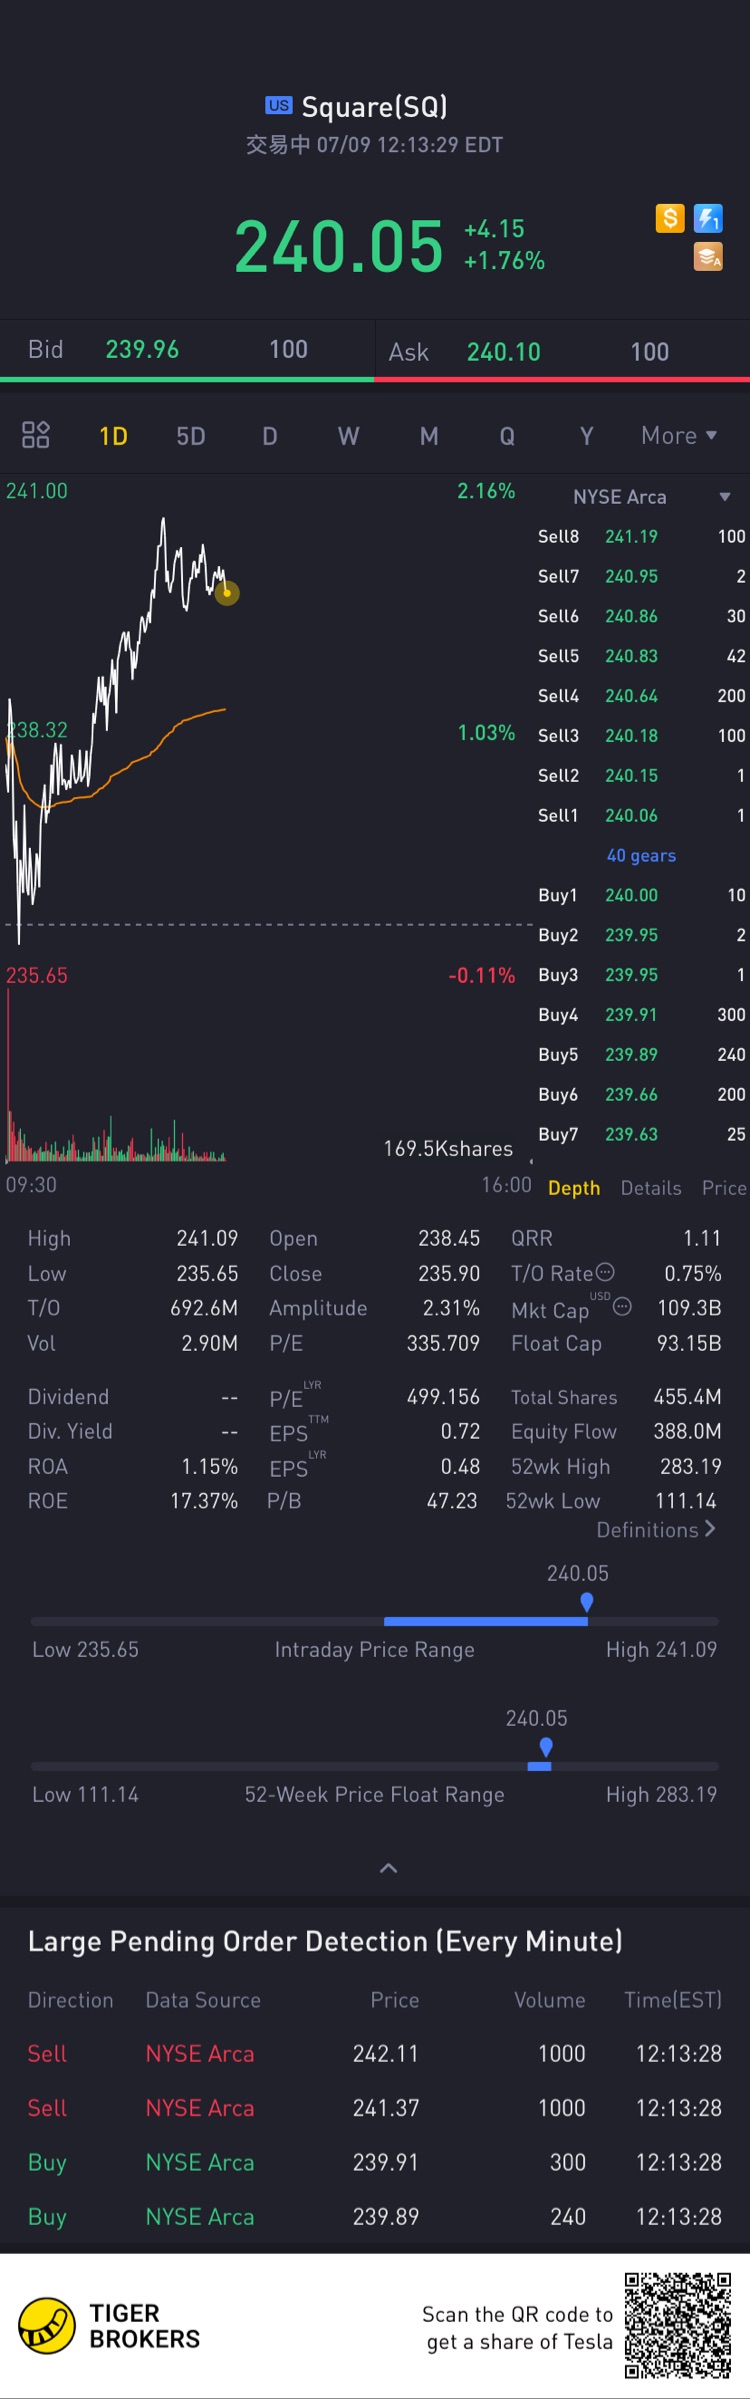750x2399 pixels.
Task: Tap the 40 gears depth setting
Action: pos(641,856)
